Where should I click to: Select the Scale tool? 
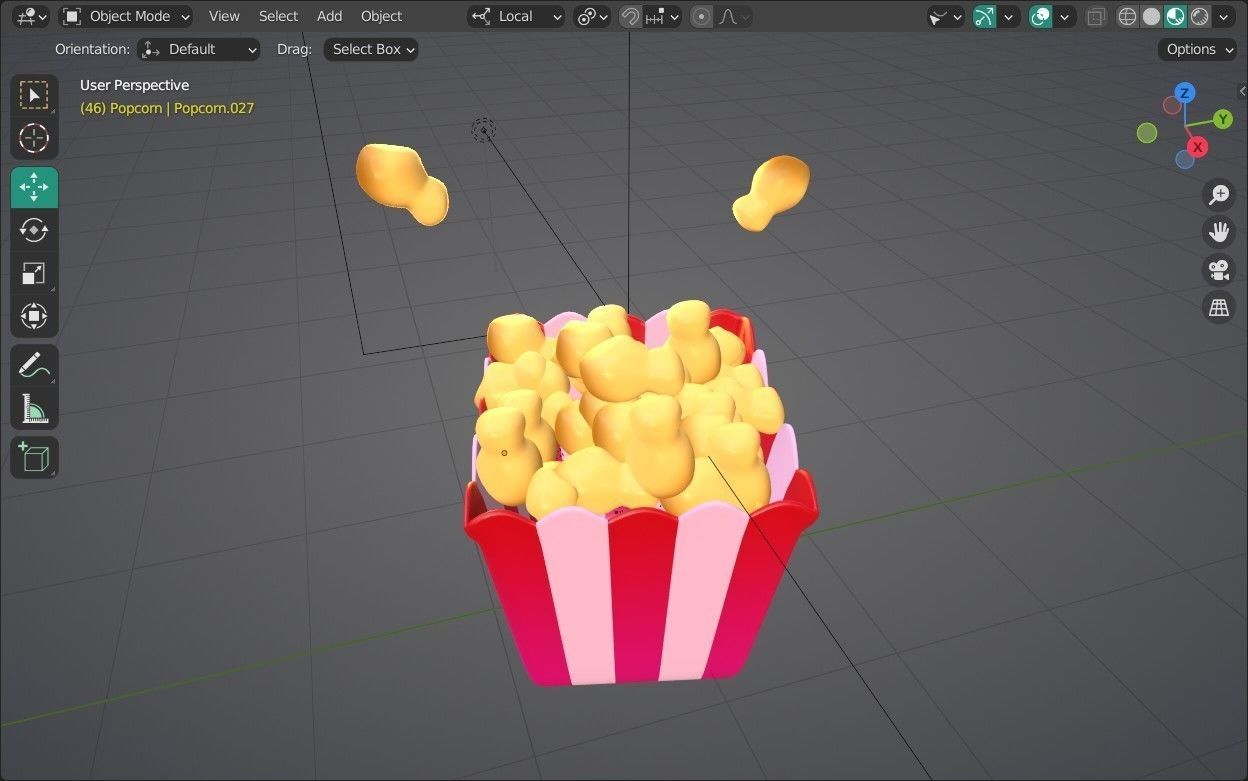tap(34, 273)
